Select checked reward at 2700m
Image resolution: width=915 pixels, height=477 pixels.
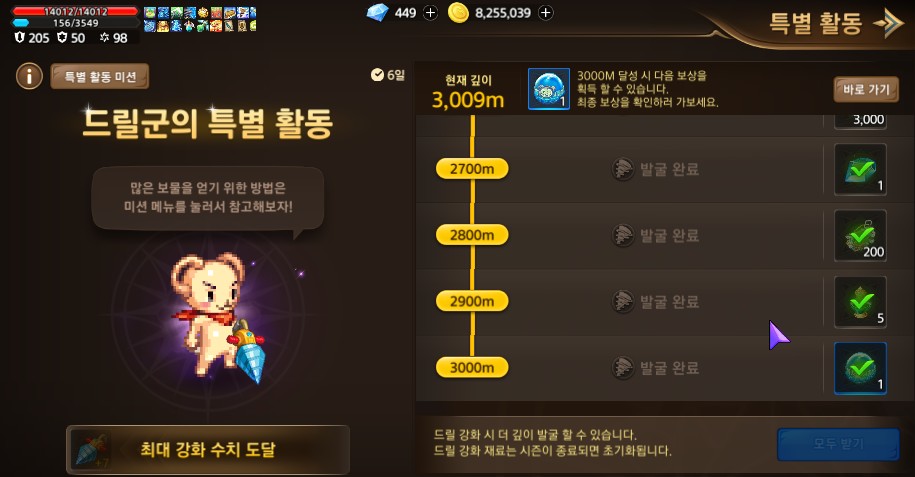click(860, 169)
